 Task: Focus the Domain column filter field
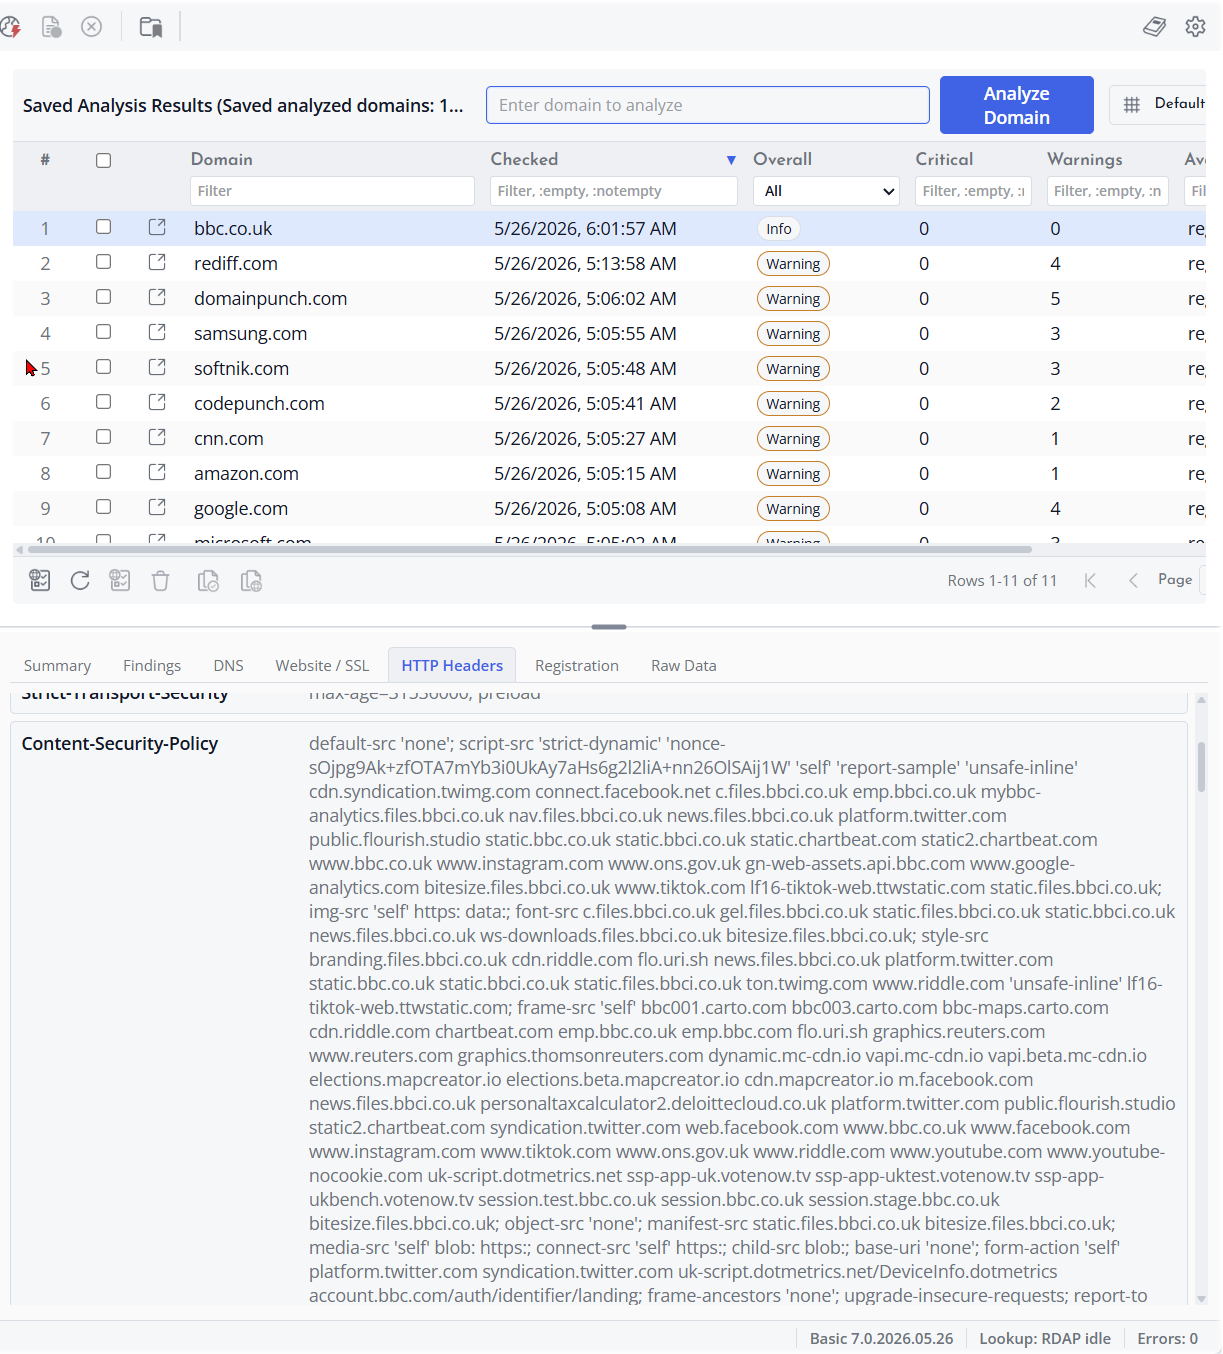tap(332, 191)
